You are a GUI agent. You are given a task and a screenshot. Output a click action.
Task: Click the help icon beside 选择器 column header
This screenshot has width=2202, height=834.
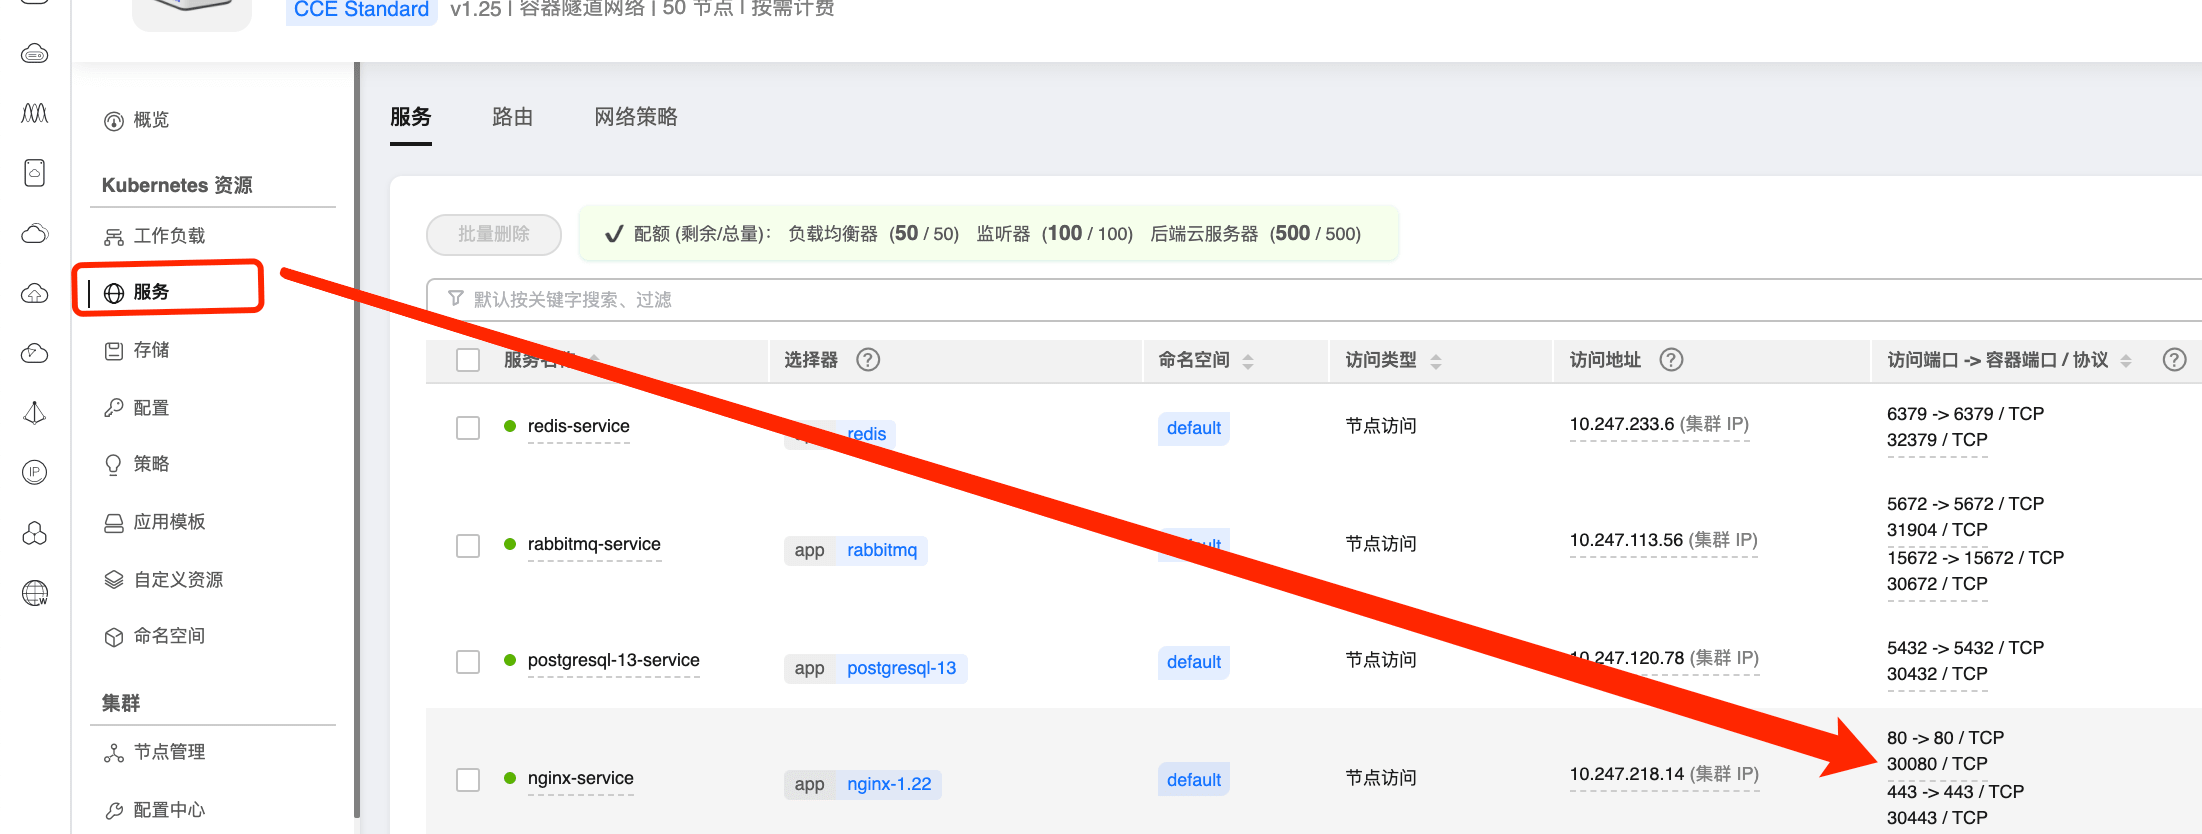pyautogui.click(x=868, y=360)
